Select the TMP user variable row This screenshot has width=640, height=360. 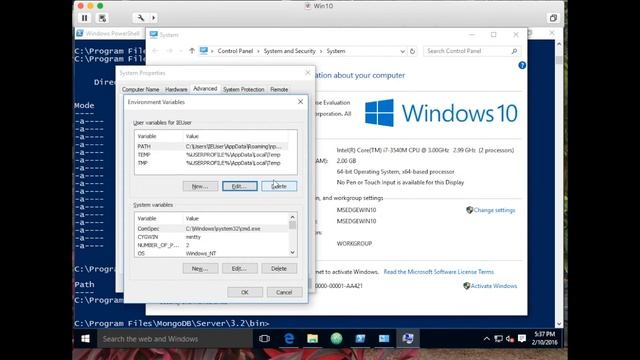coord(212,163)
